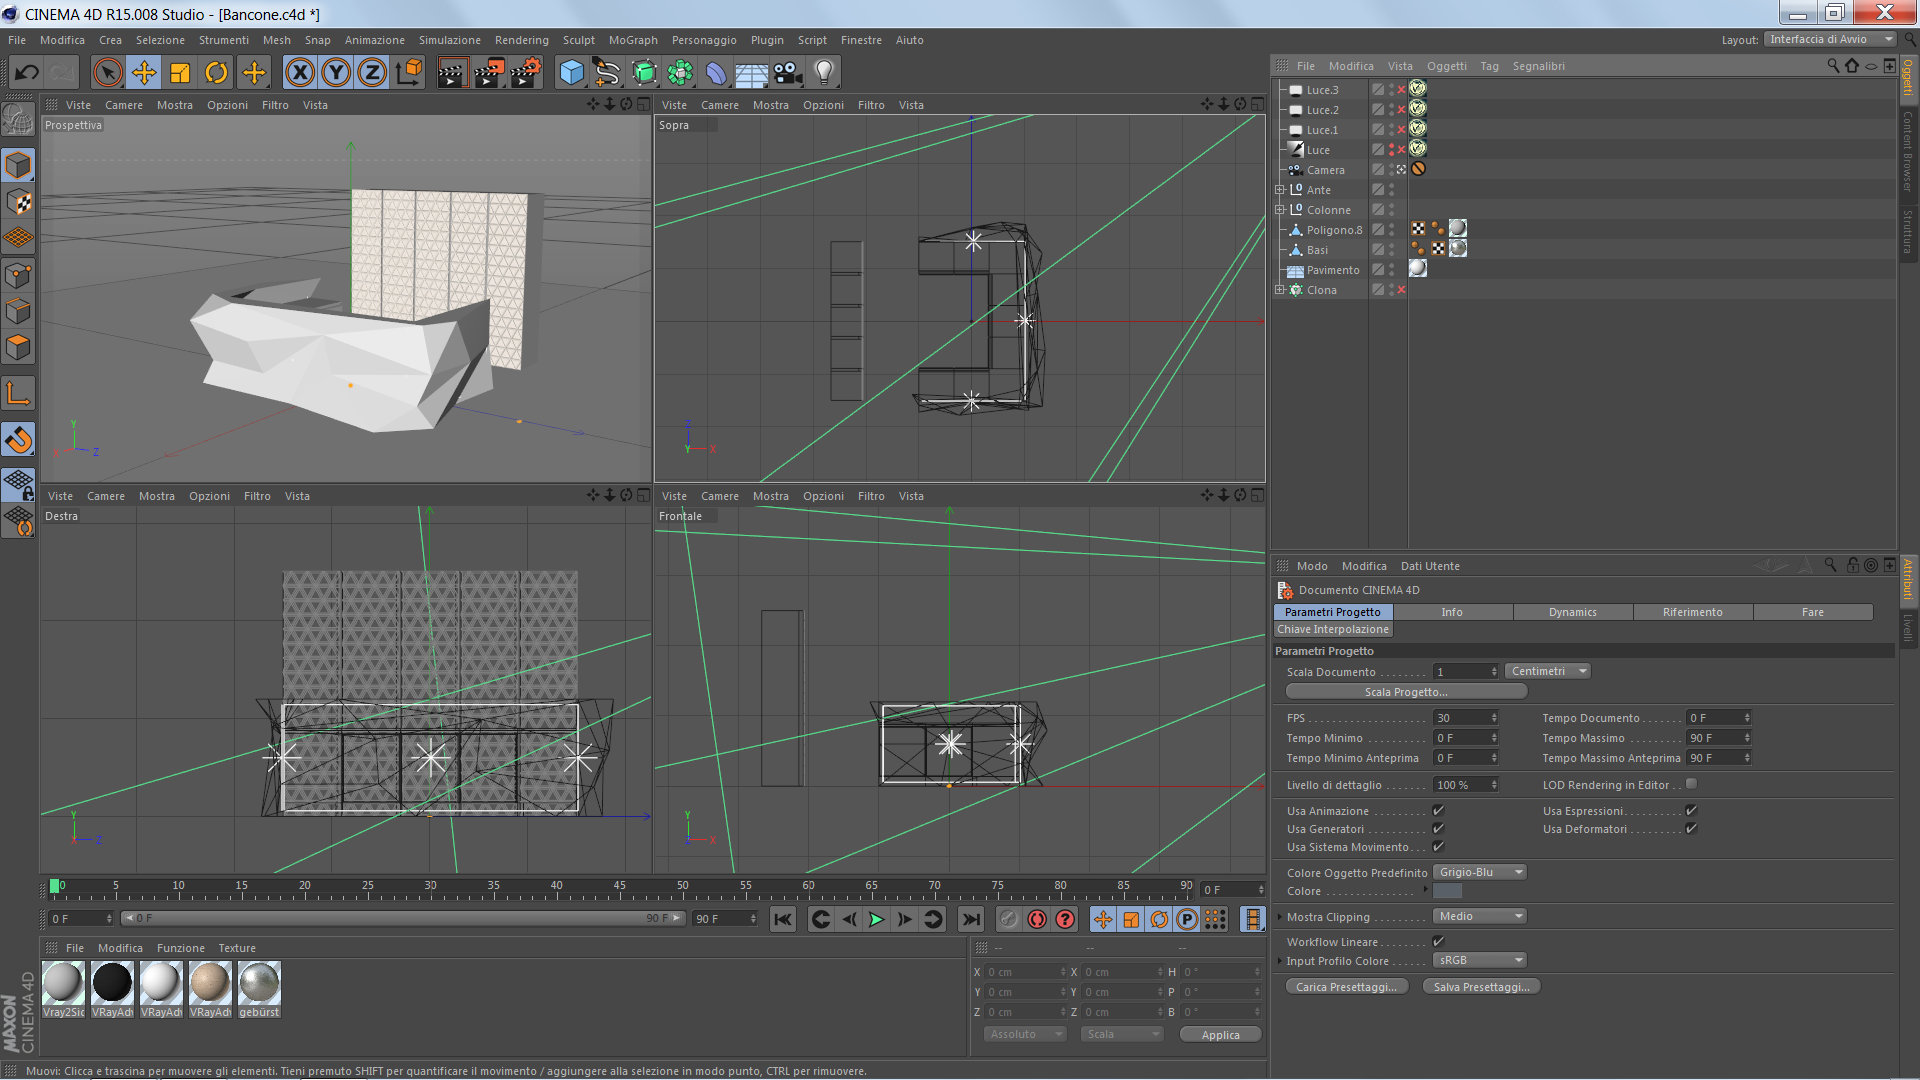Click the camera object icon in toolbar
Image resolution: width=1920 pixels, height=1080 pixels.
click(x=788, y=73)
